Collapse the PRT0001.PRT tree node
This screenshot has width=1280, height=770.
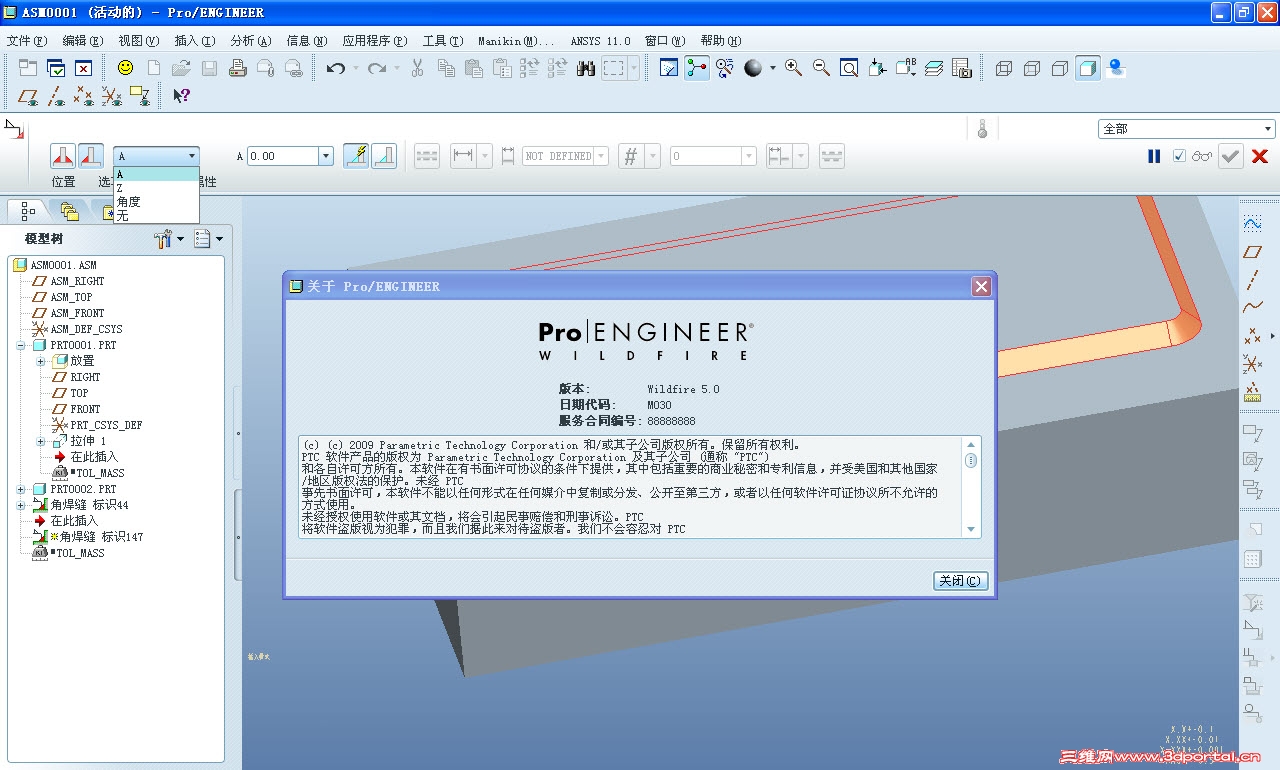tap(21, 345)
